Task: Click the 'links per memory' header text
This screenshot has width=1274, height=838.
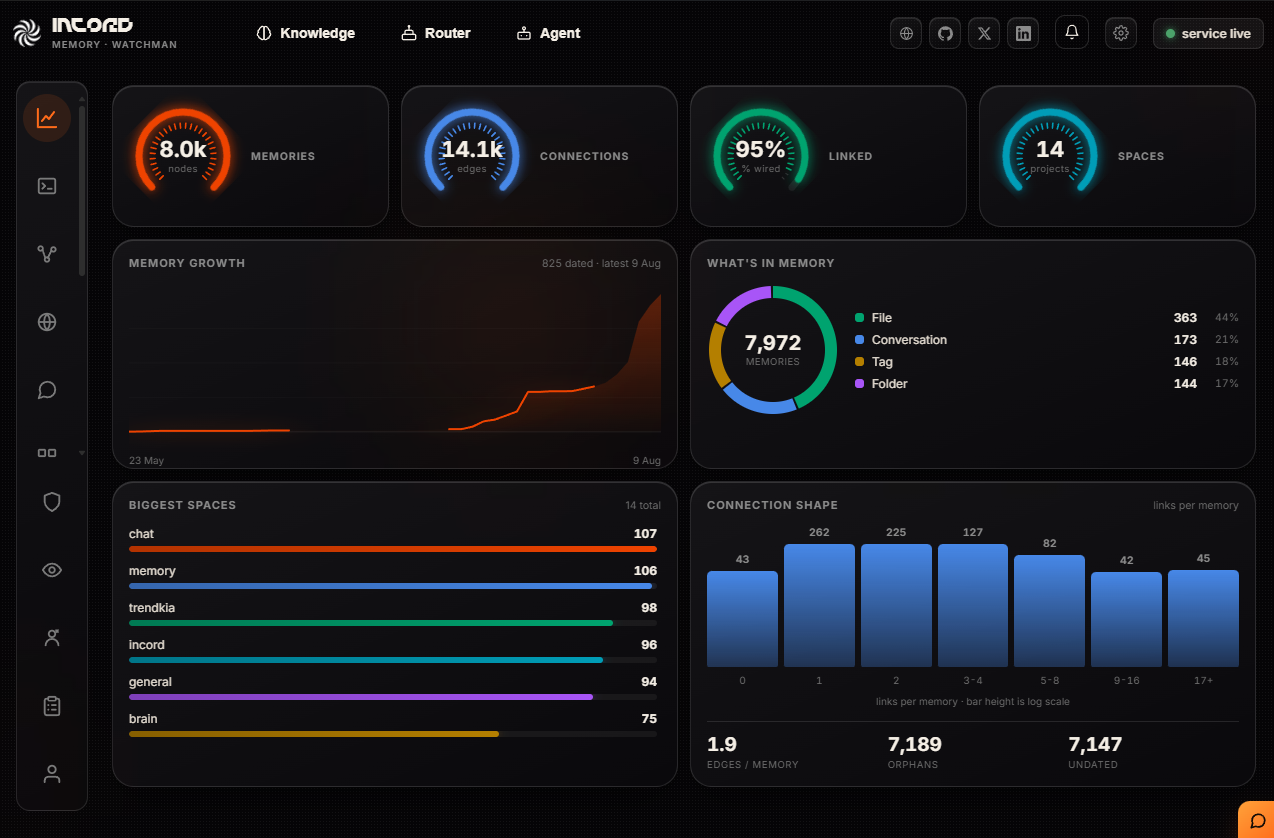Action: click(x=1196, y=505)
